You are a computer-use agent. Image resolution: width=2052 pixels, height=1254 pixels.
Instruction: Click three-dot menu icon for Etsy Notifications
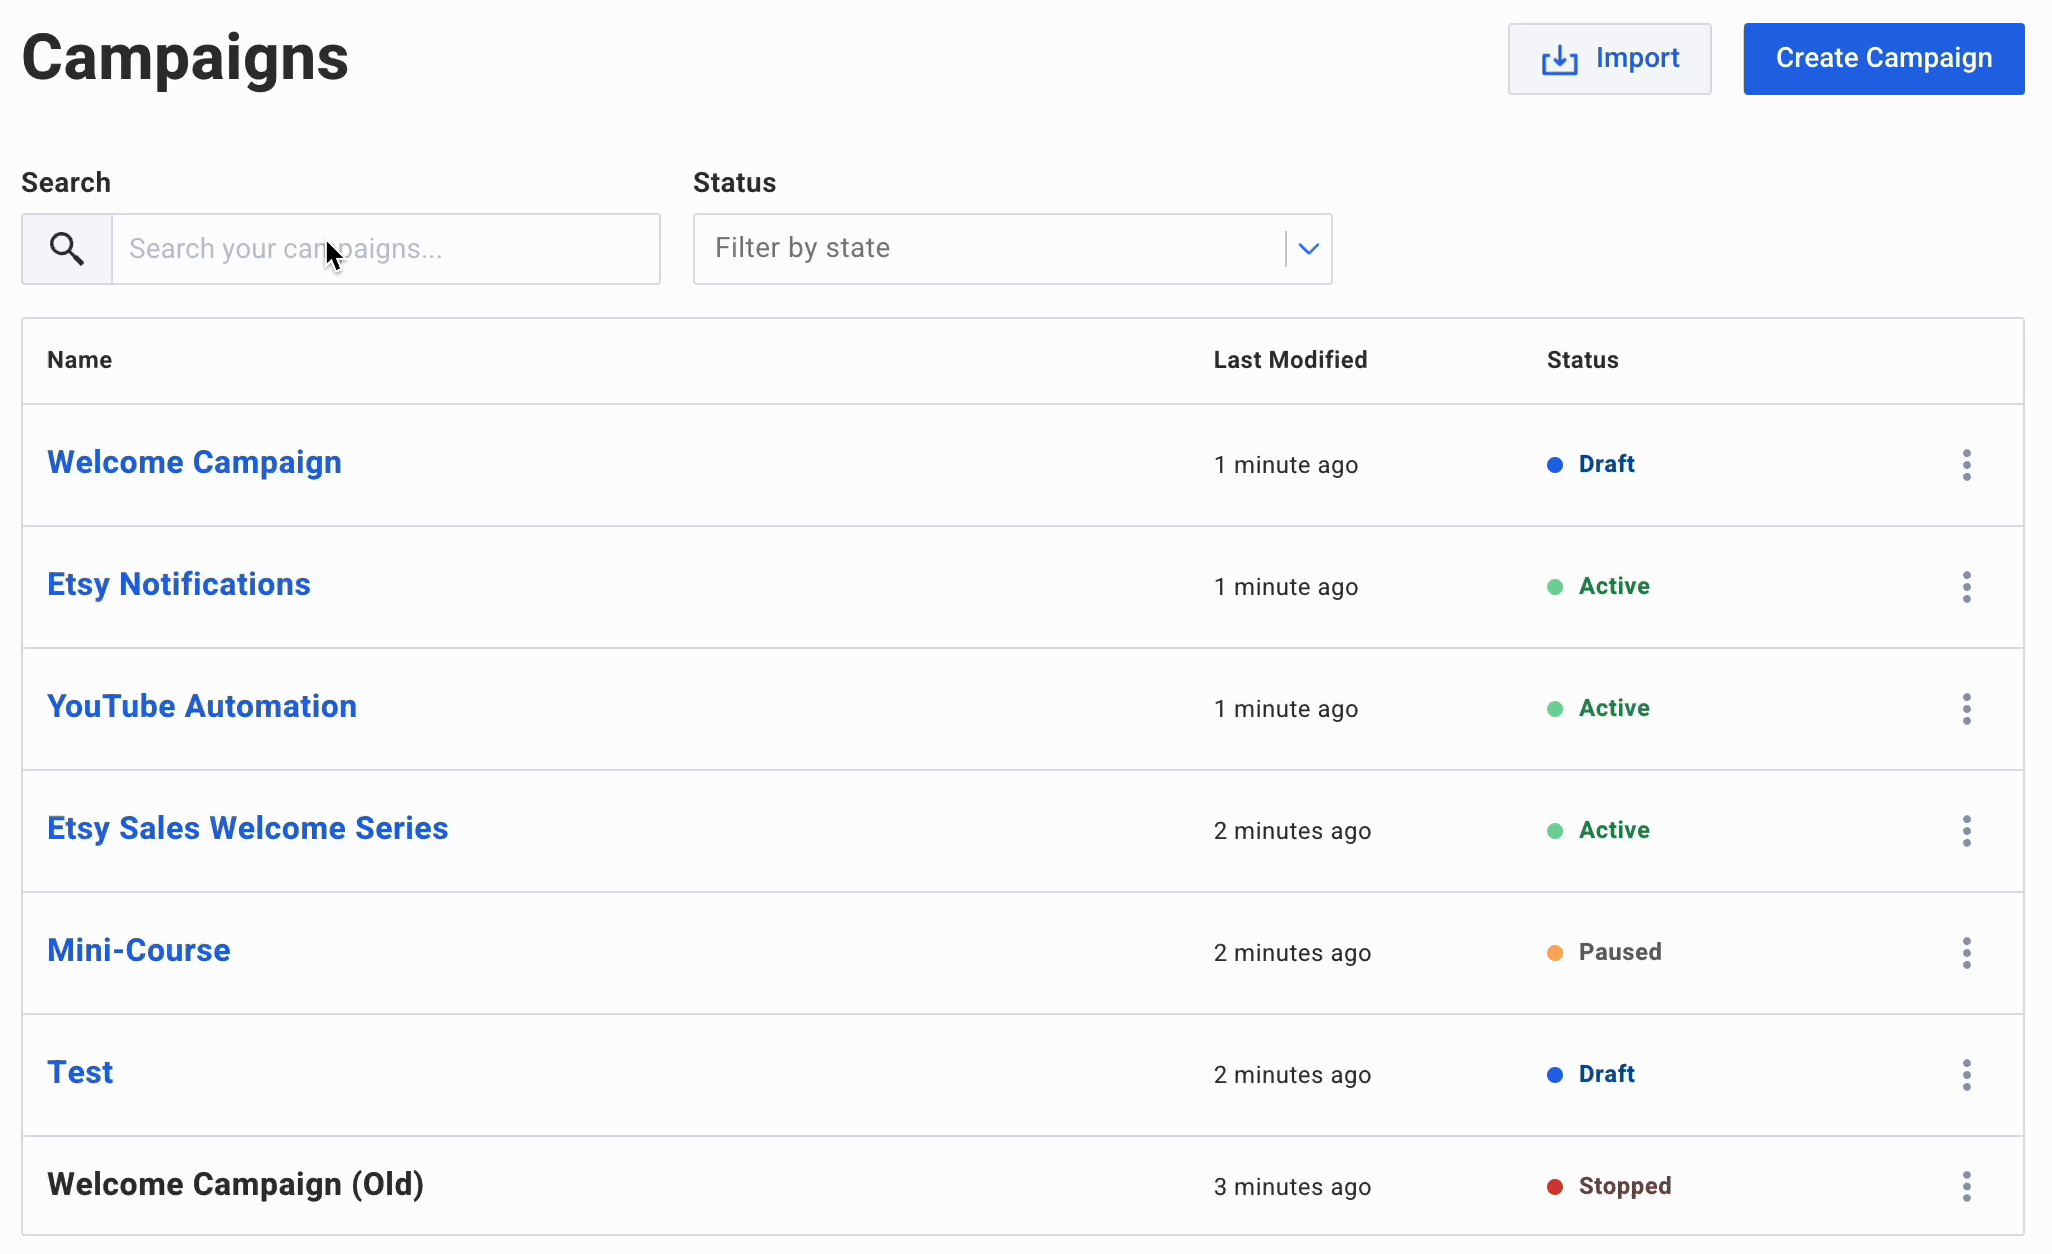(x=1967, y=586)
